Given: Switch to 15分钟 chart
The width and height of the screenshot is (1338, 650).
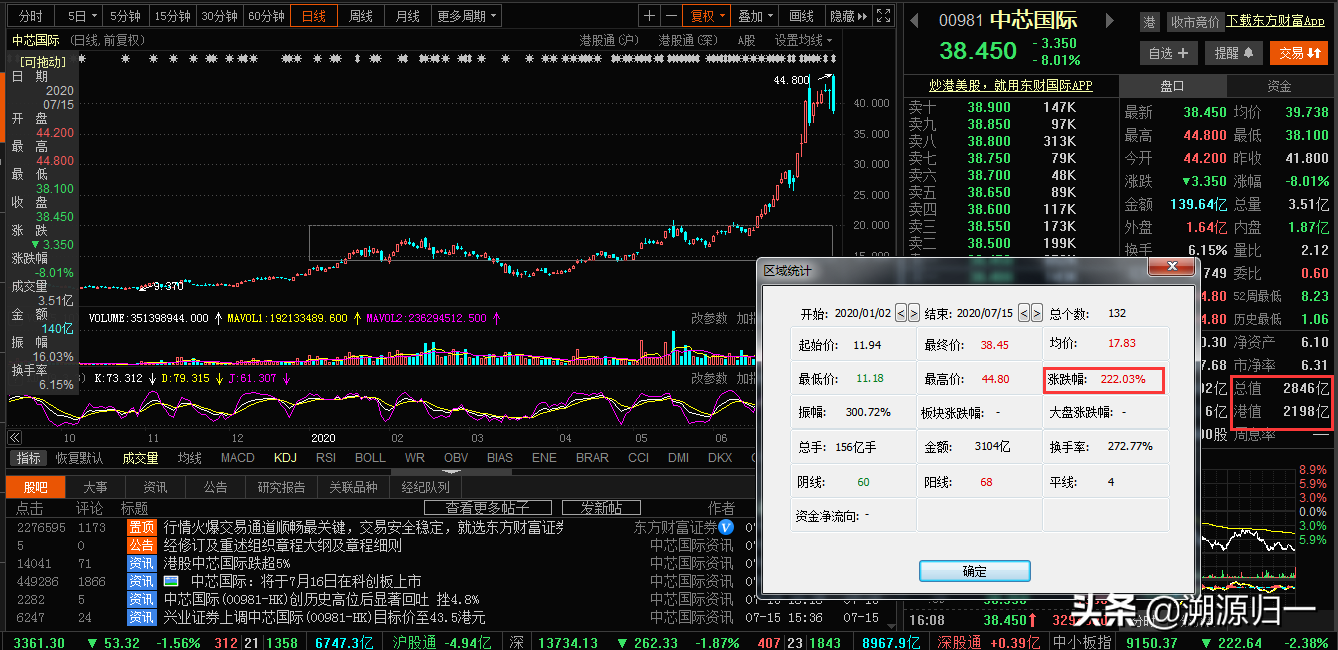Looking at the screenshot, I should (x=172, y=16).
